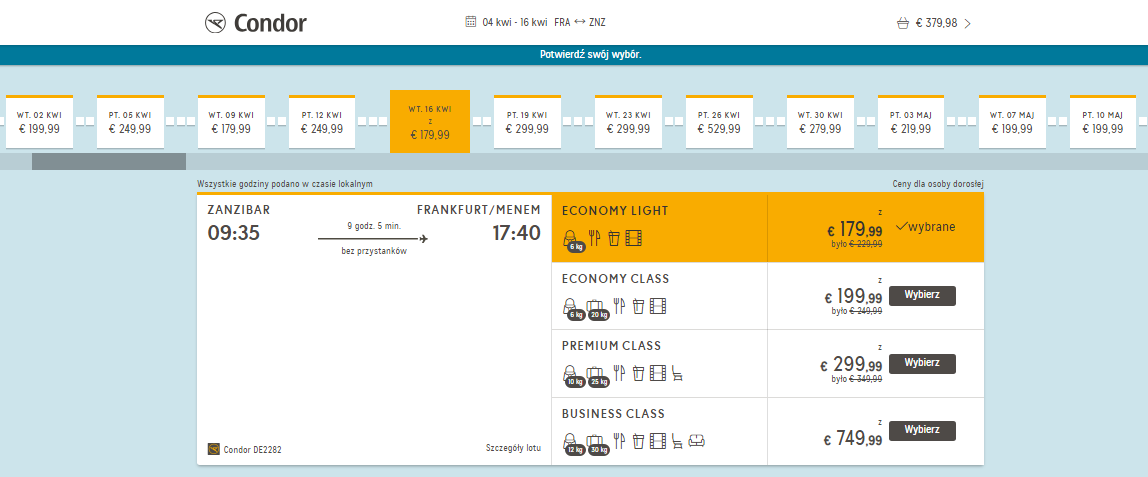Image resolution: width=1148 pixels, height=477 pixels.
Task: Select the Economy Light wybrane fare
Action: (925, 227)
